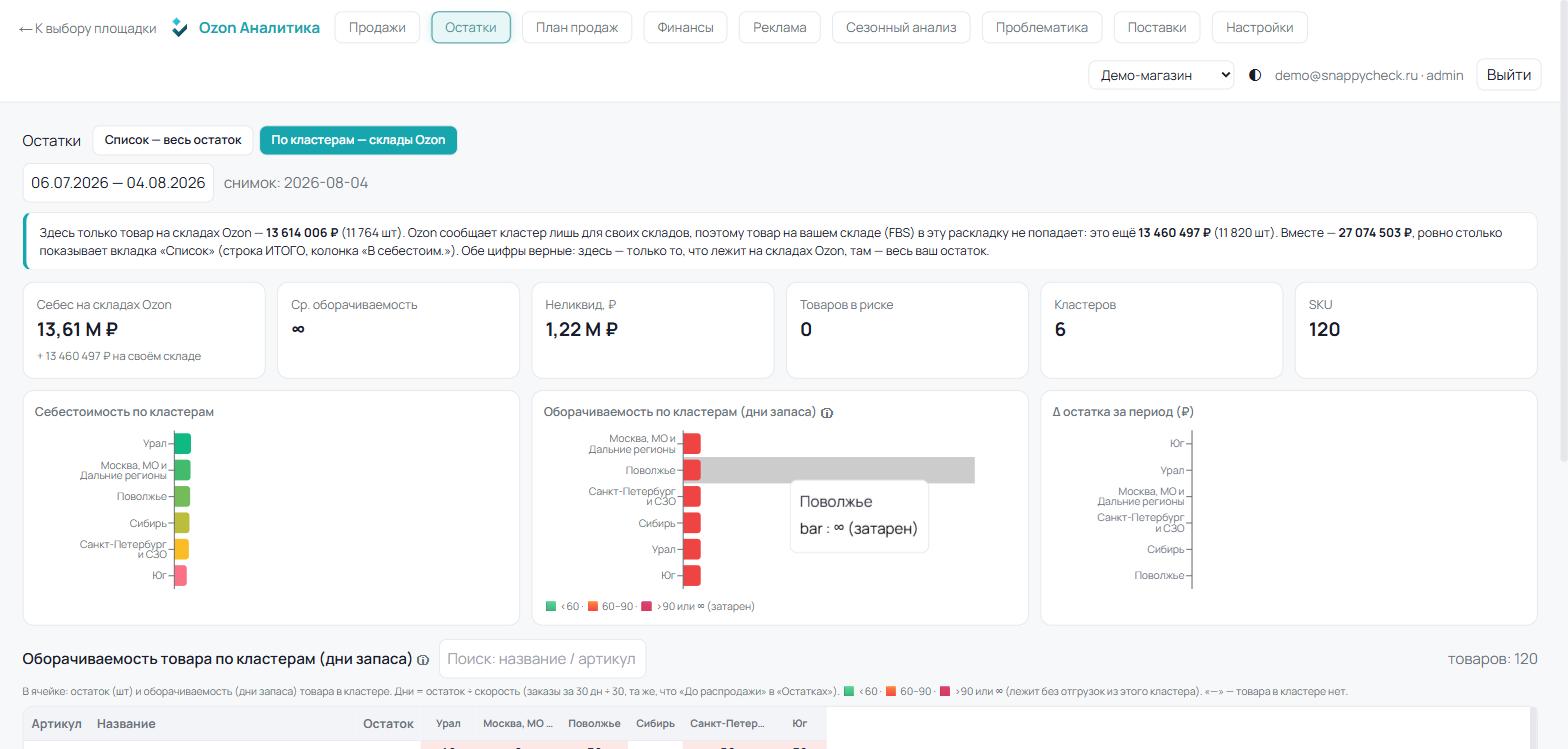
Task: Click the Сибирь table column header
Action: click(655, 724)
